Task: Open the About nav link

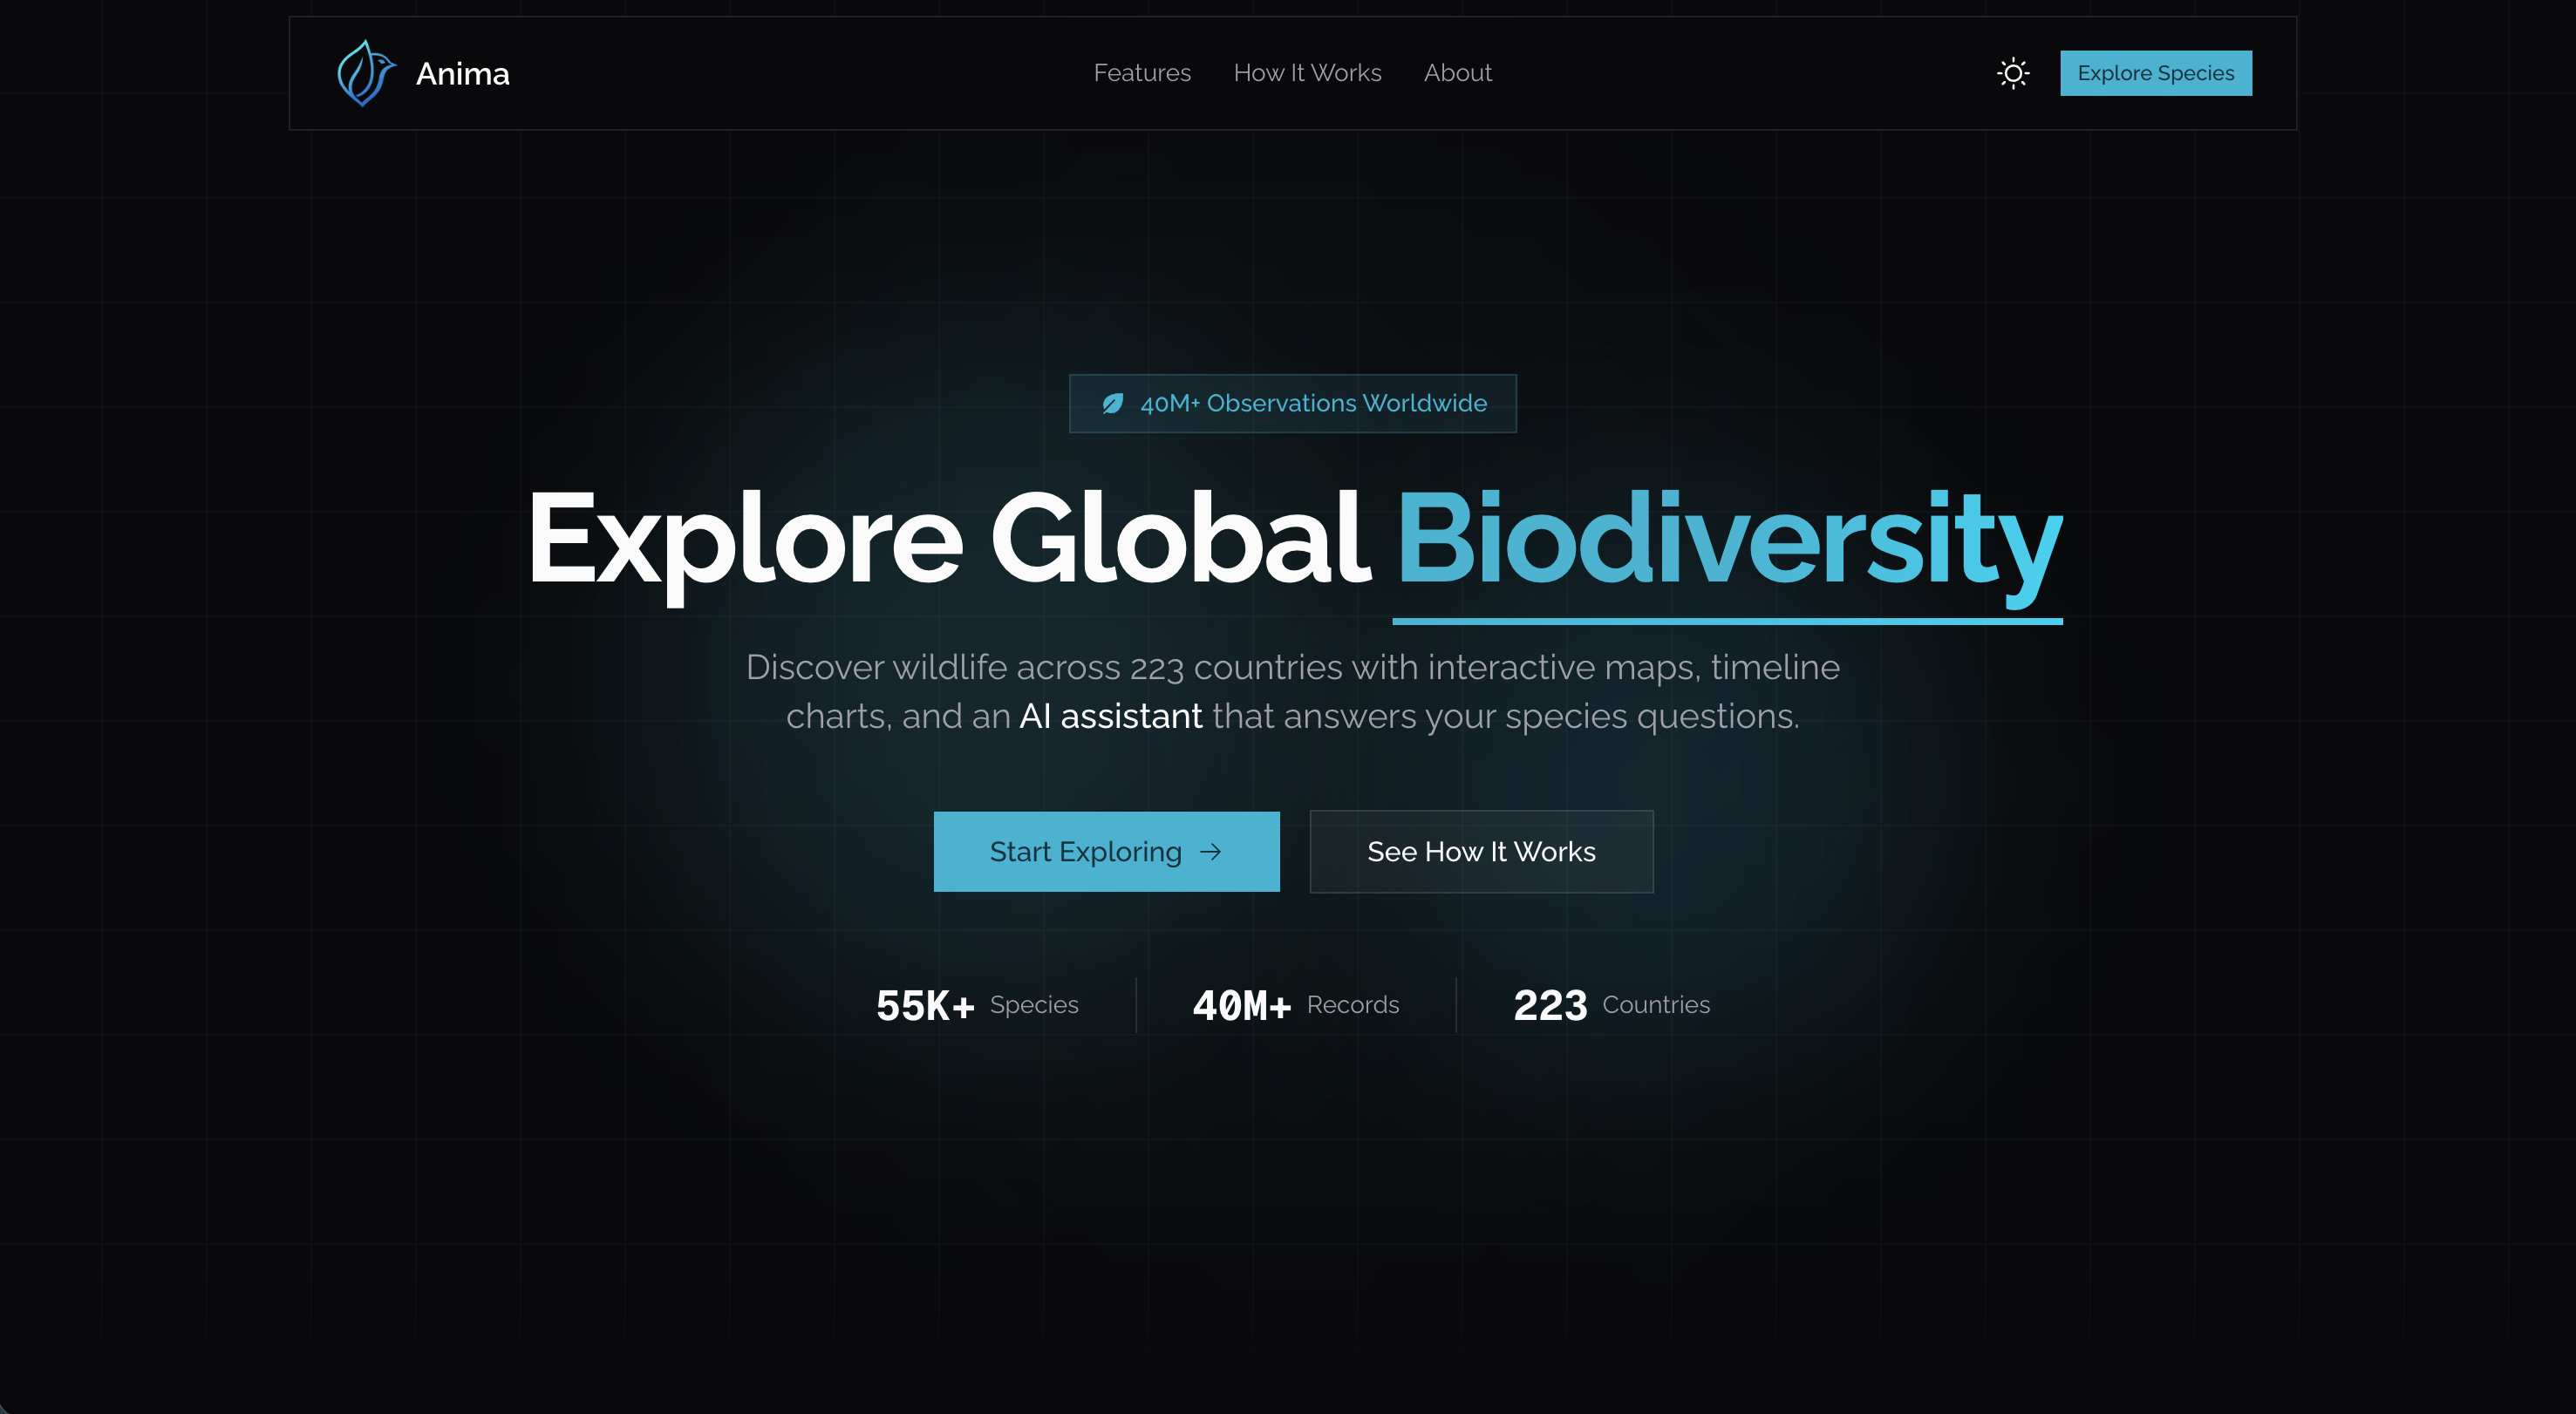Action: pos(1457,73)
